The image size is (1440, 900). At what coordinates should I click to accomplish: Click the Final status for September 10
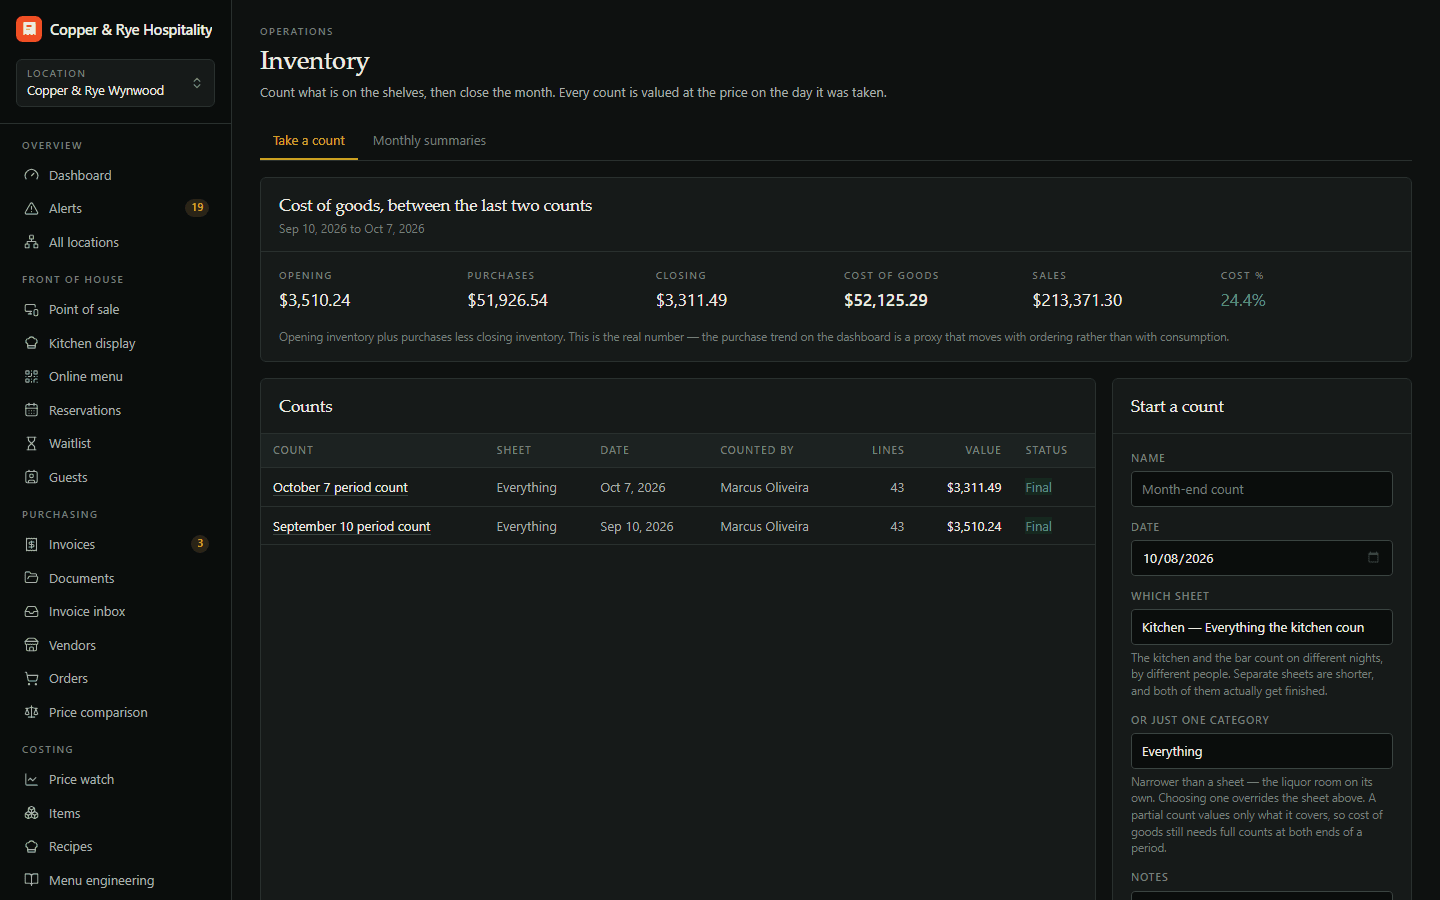[x=1038, y=527]
